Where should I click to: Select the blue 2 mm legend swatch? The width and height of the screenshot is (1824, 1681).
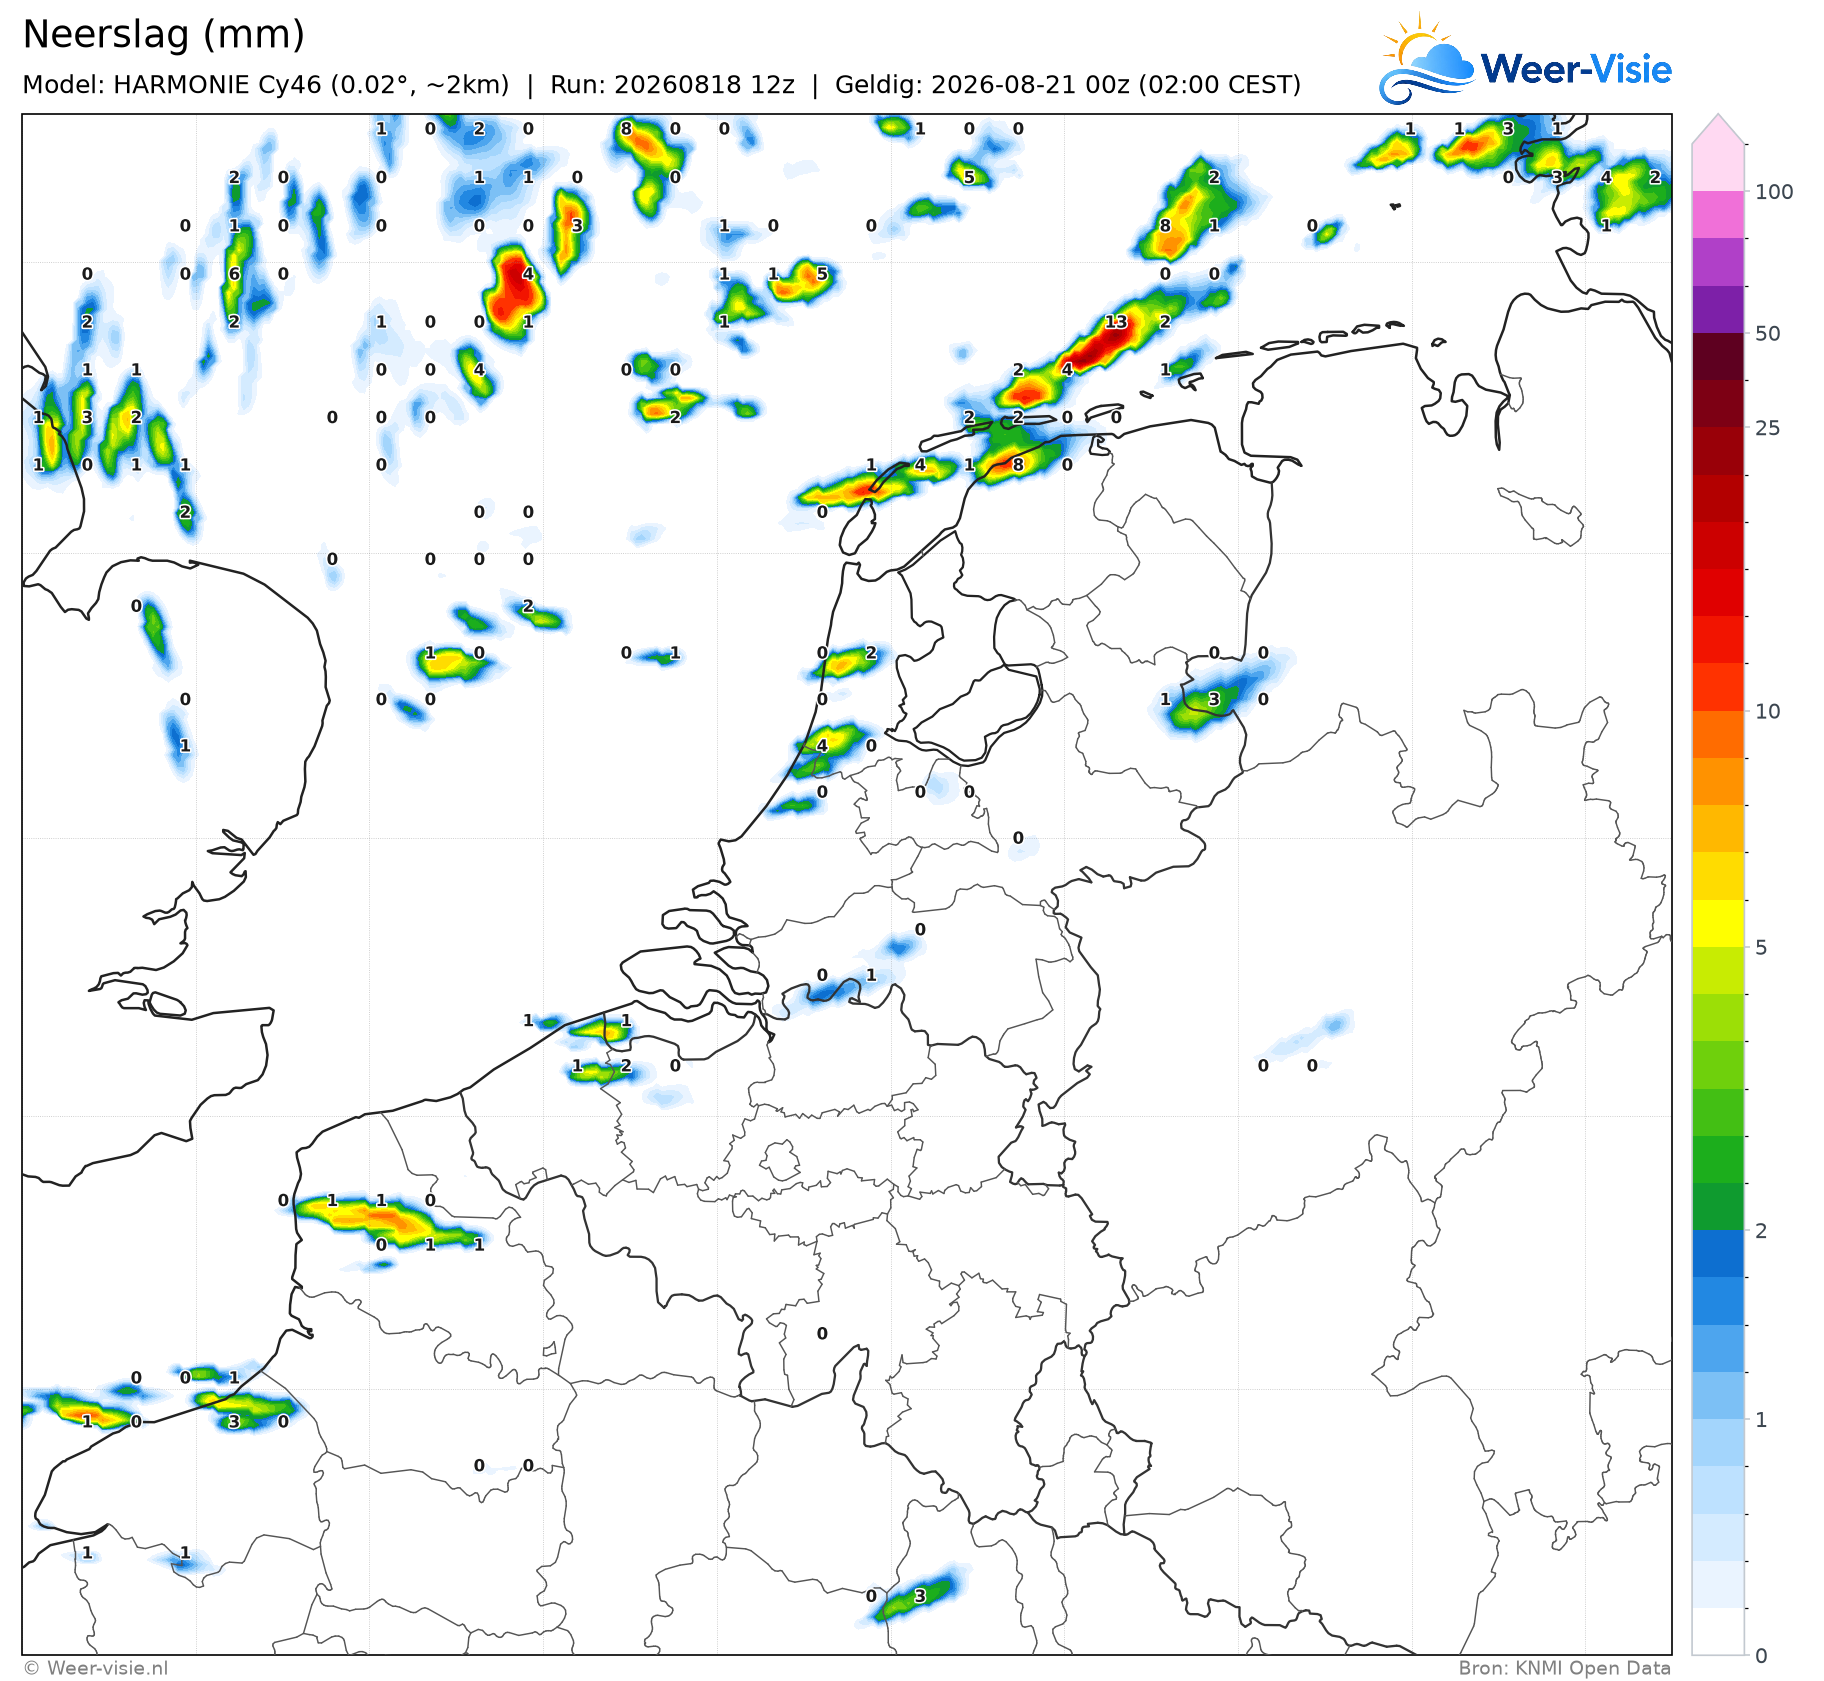1718,1254
